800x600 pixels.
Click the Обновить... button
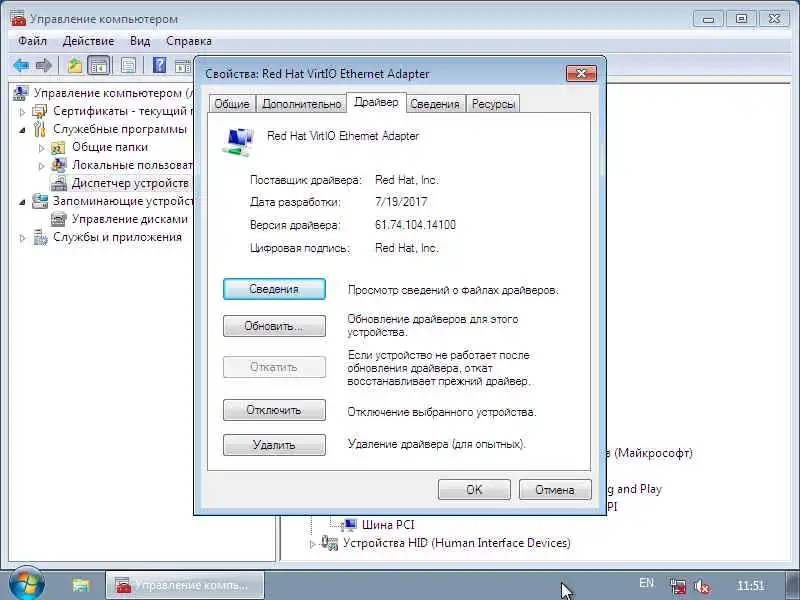tap(274, 326)
